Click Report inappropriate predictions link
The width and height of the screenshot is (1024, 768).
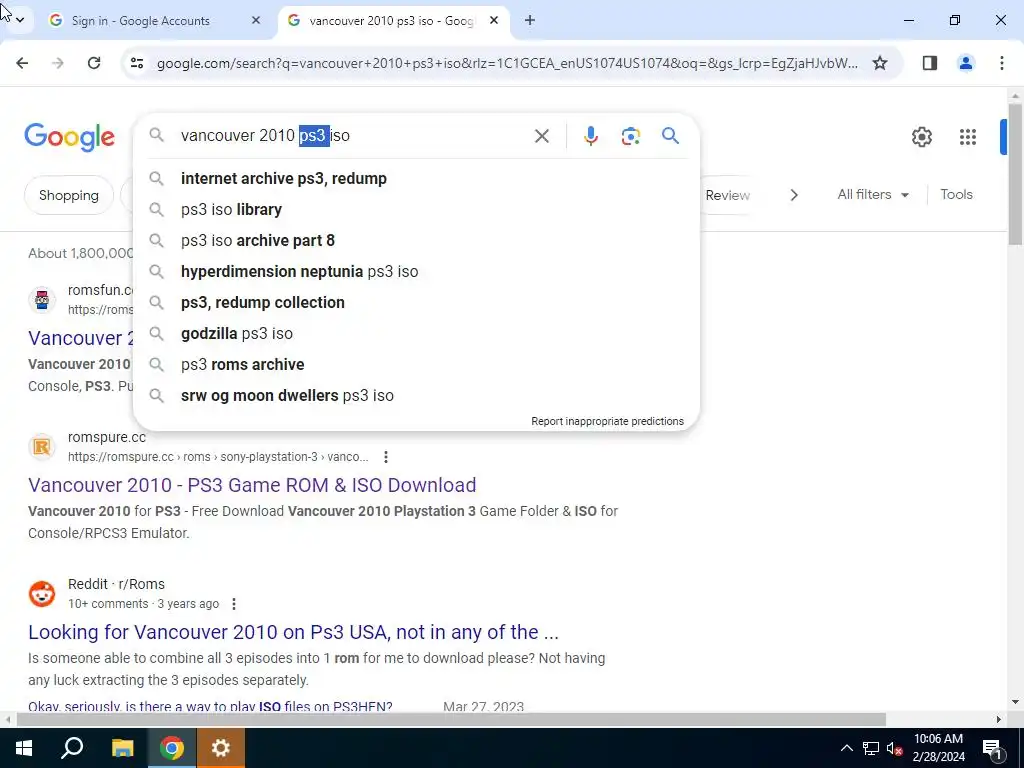pyautogui.click(x=607, y=421)
